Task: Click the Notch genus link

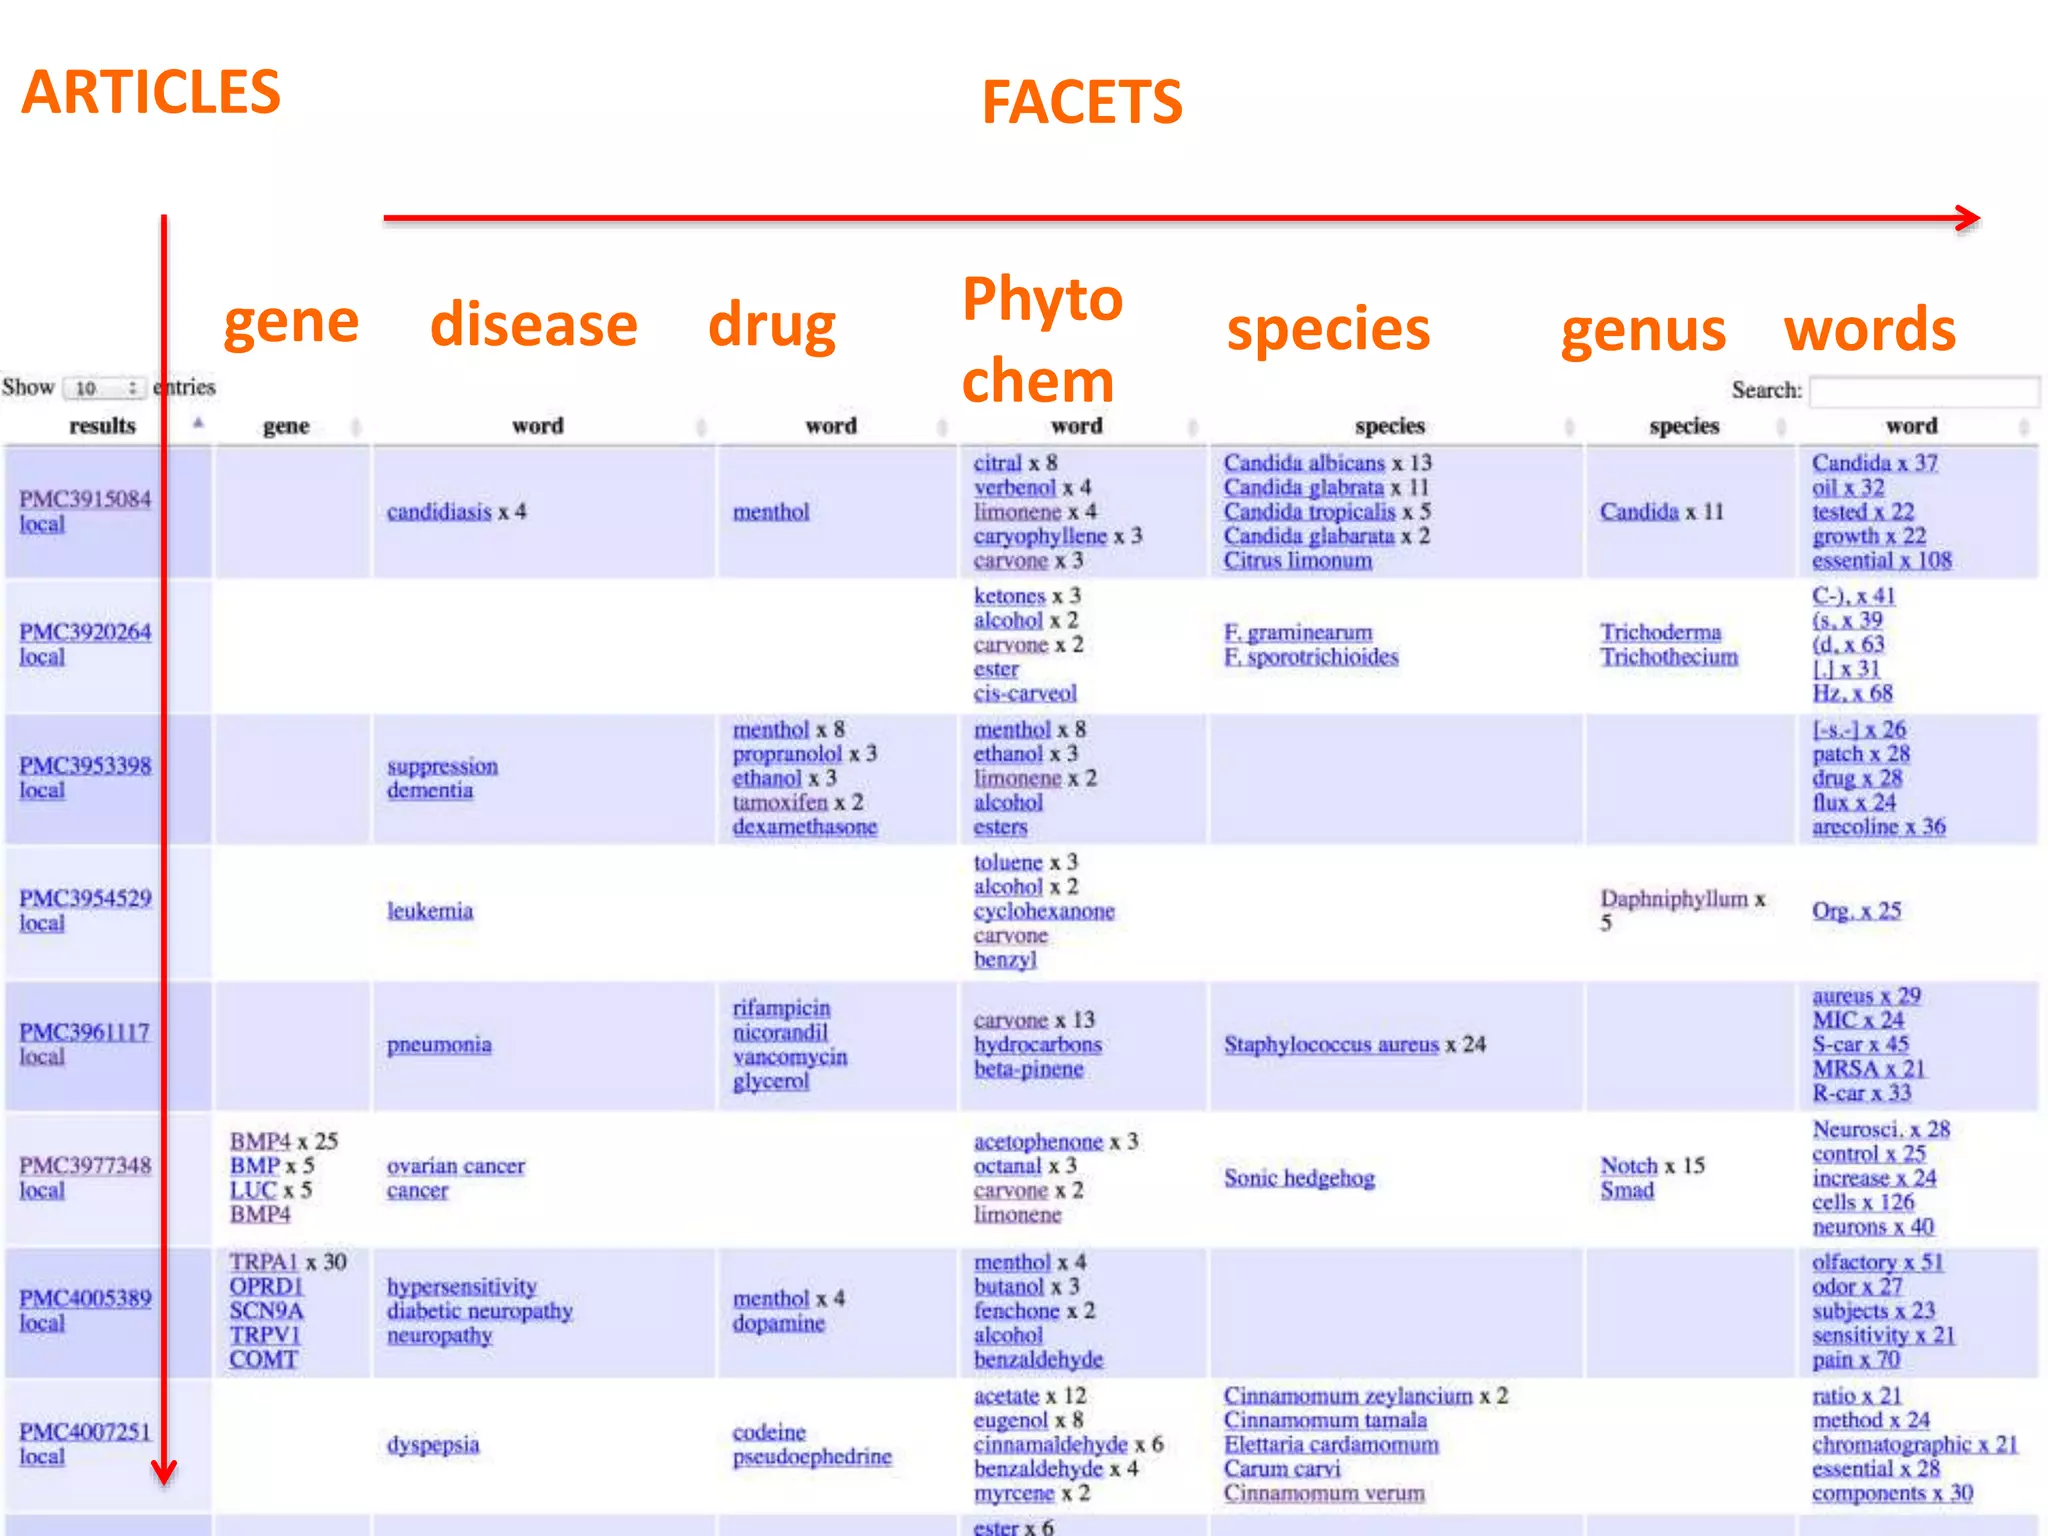Action: [1629, 1166]
